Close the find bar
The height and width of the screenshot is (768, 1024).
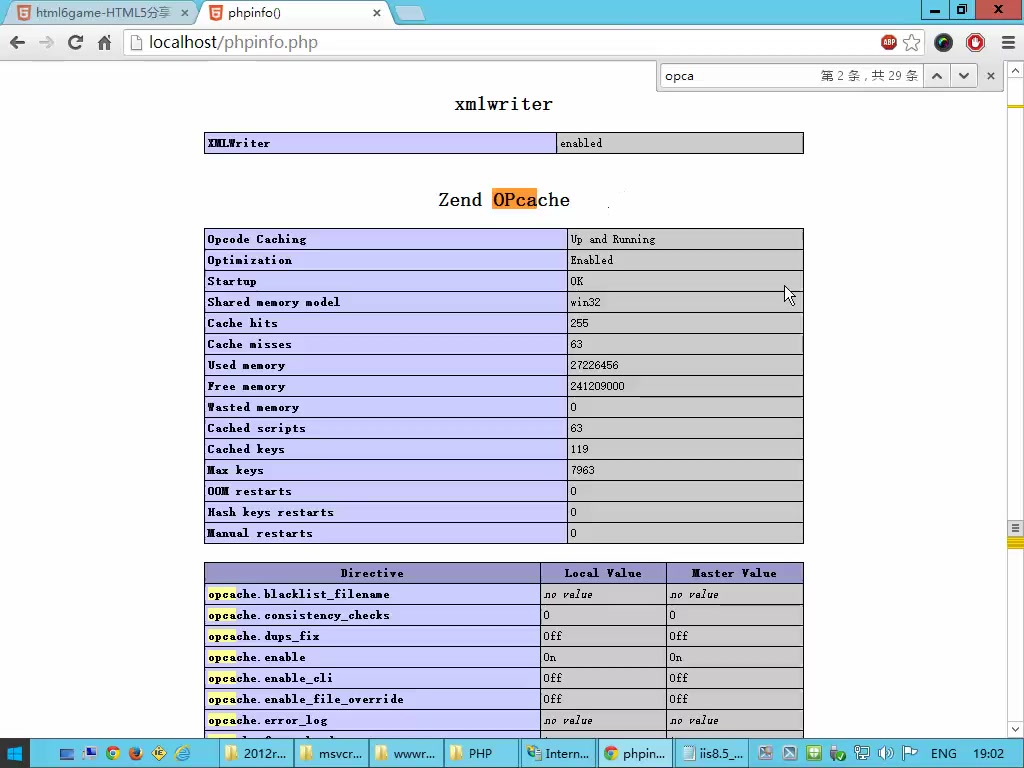(x=991, y=76)
